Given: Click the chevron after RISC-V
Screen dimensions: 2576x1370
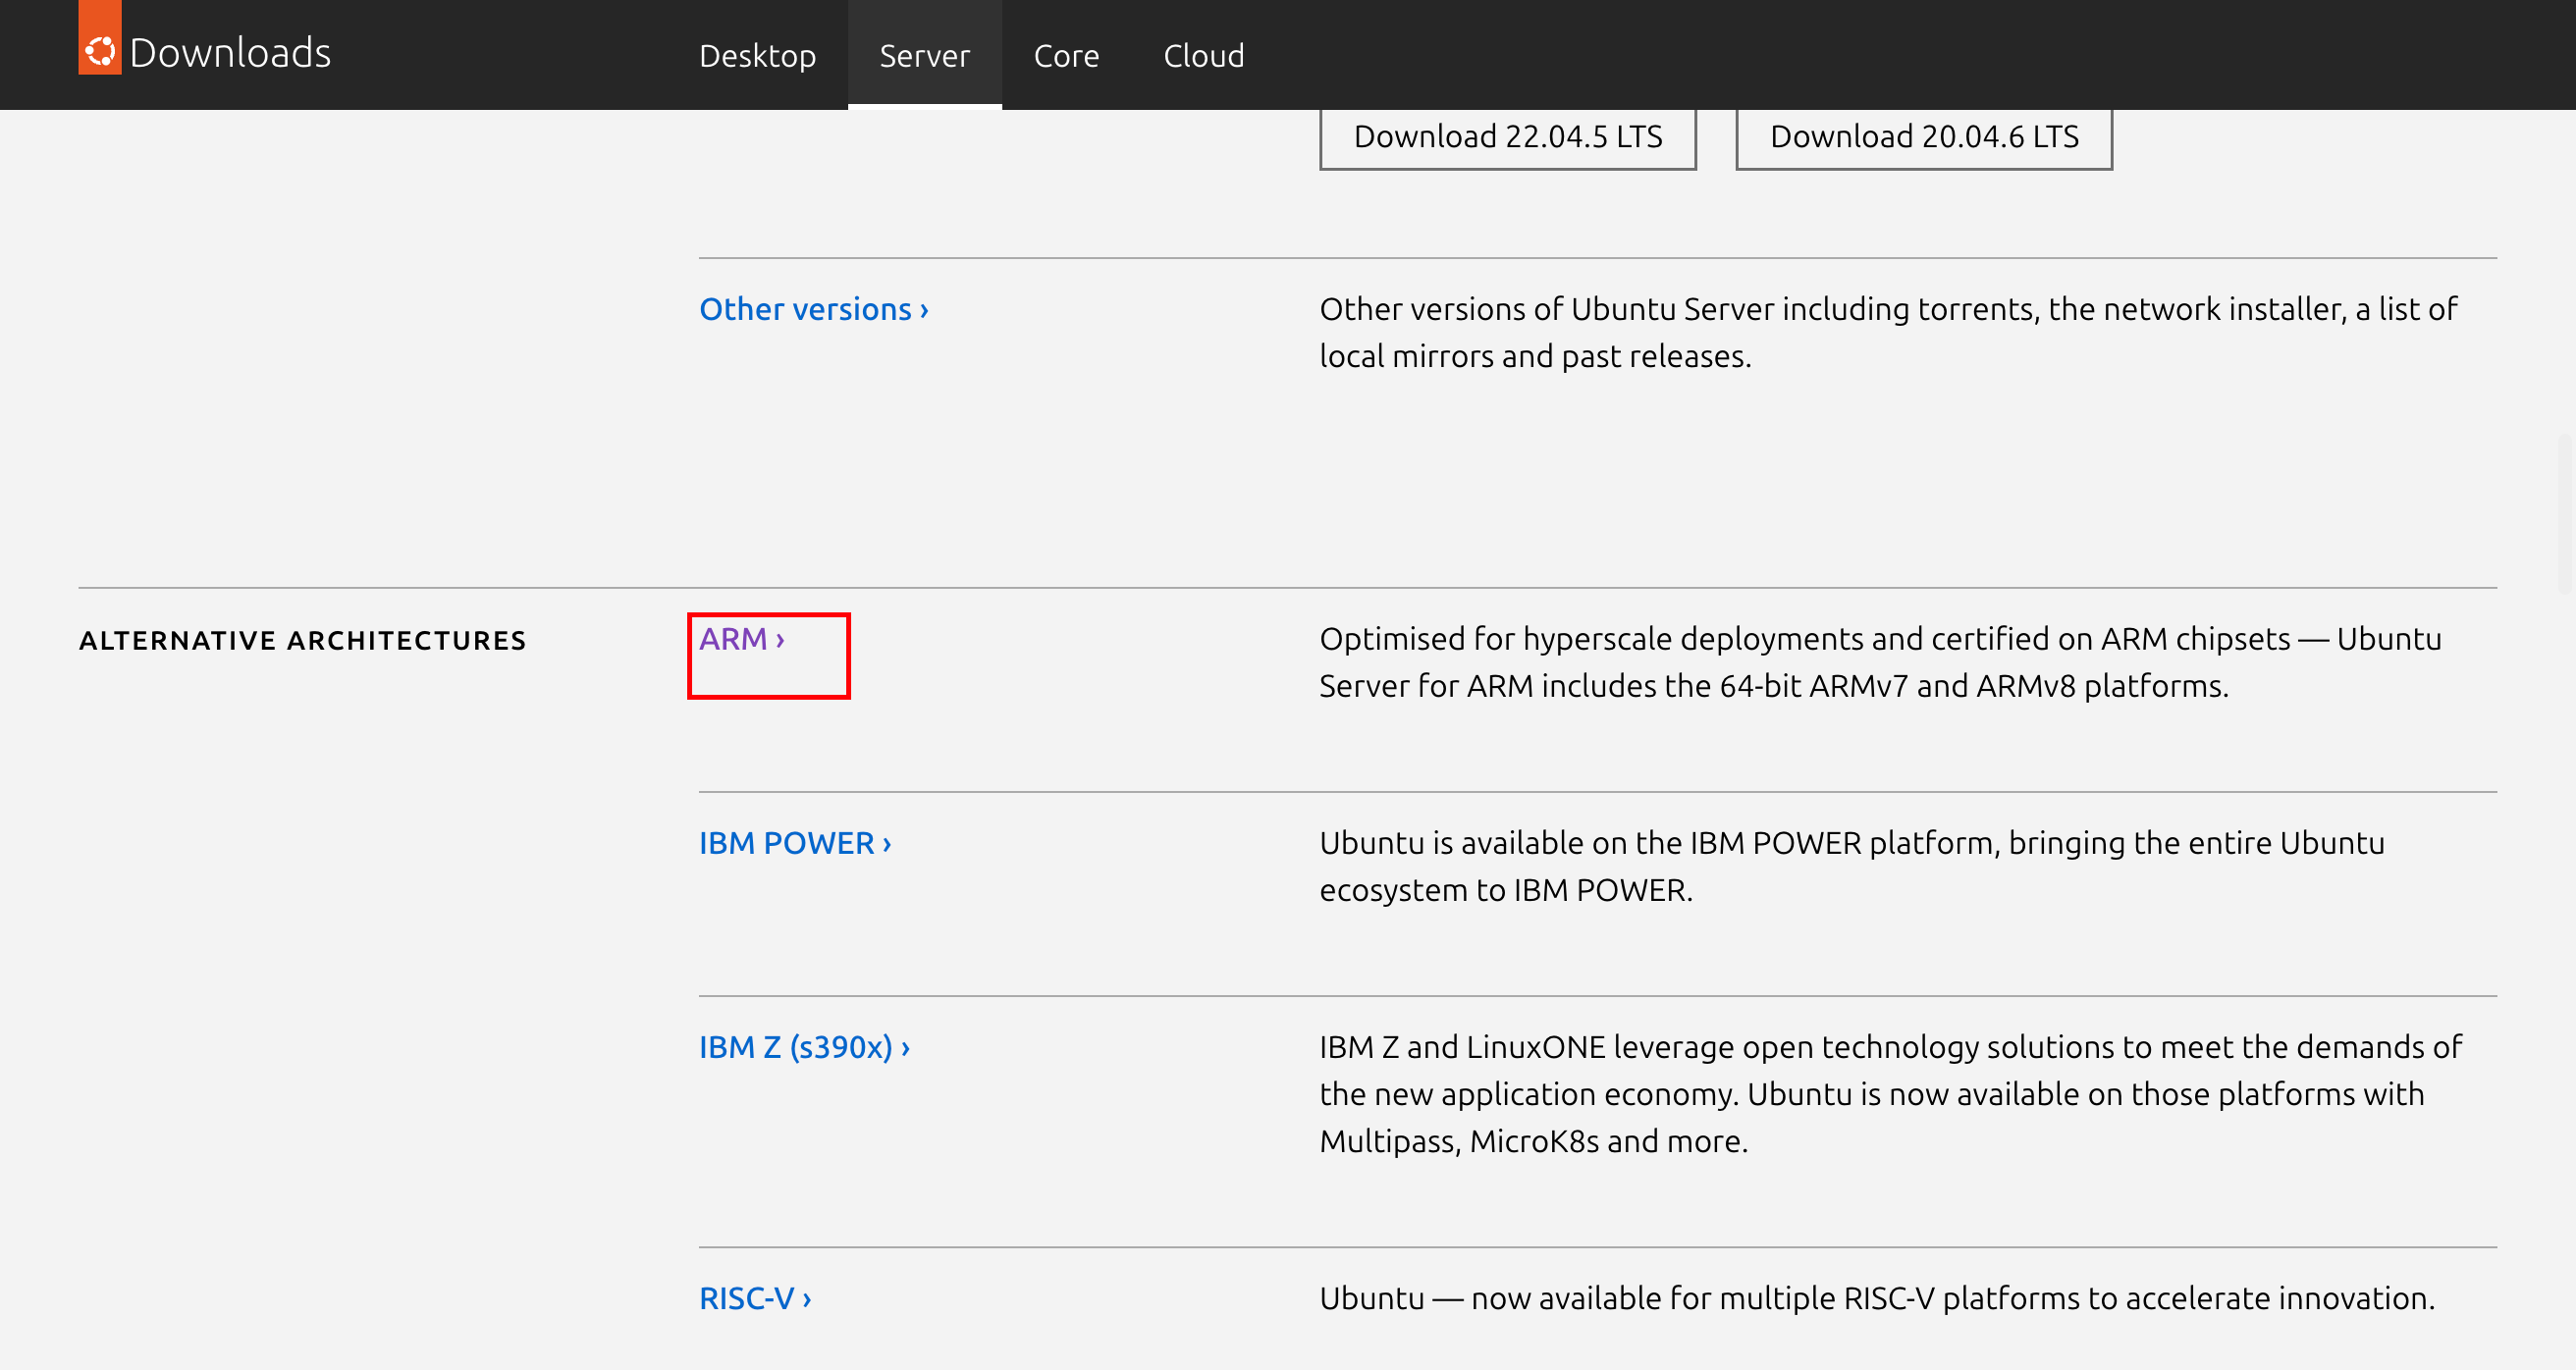Looking at the screenshot, I should (x=807, y=1299).
